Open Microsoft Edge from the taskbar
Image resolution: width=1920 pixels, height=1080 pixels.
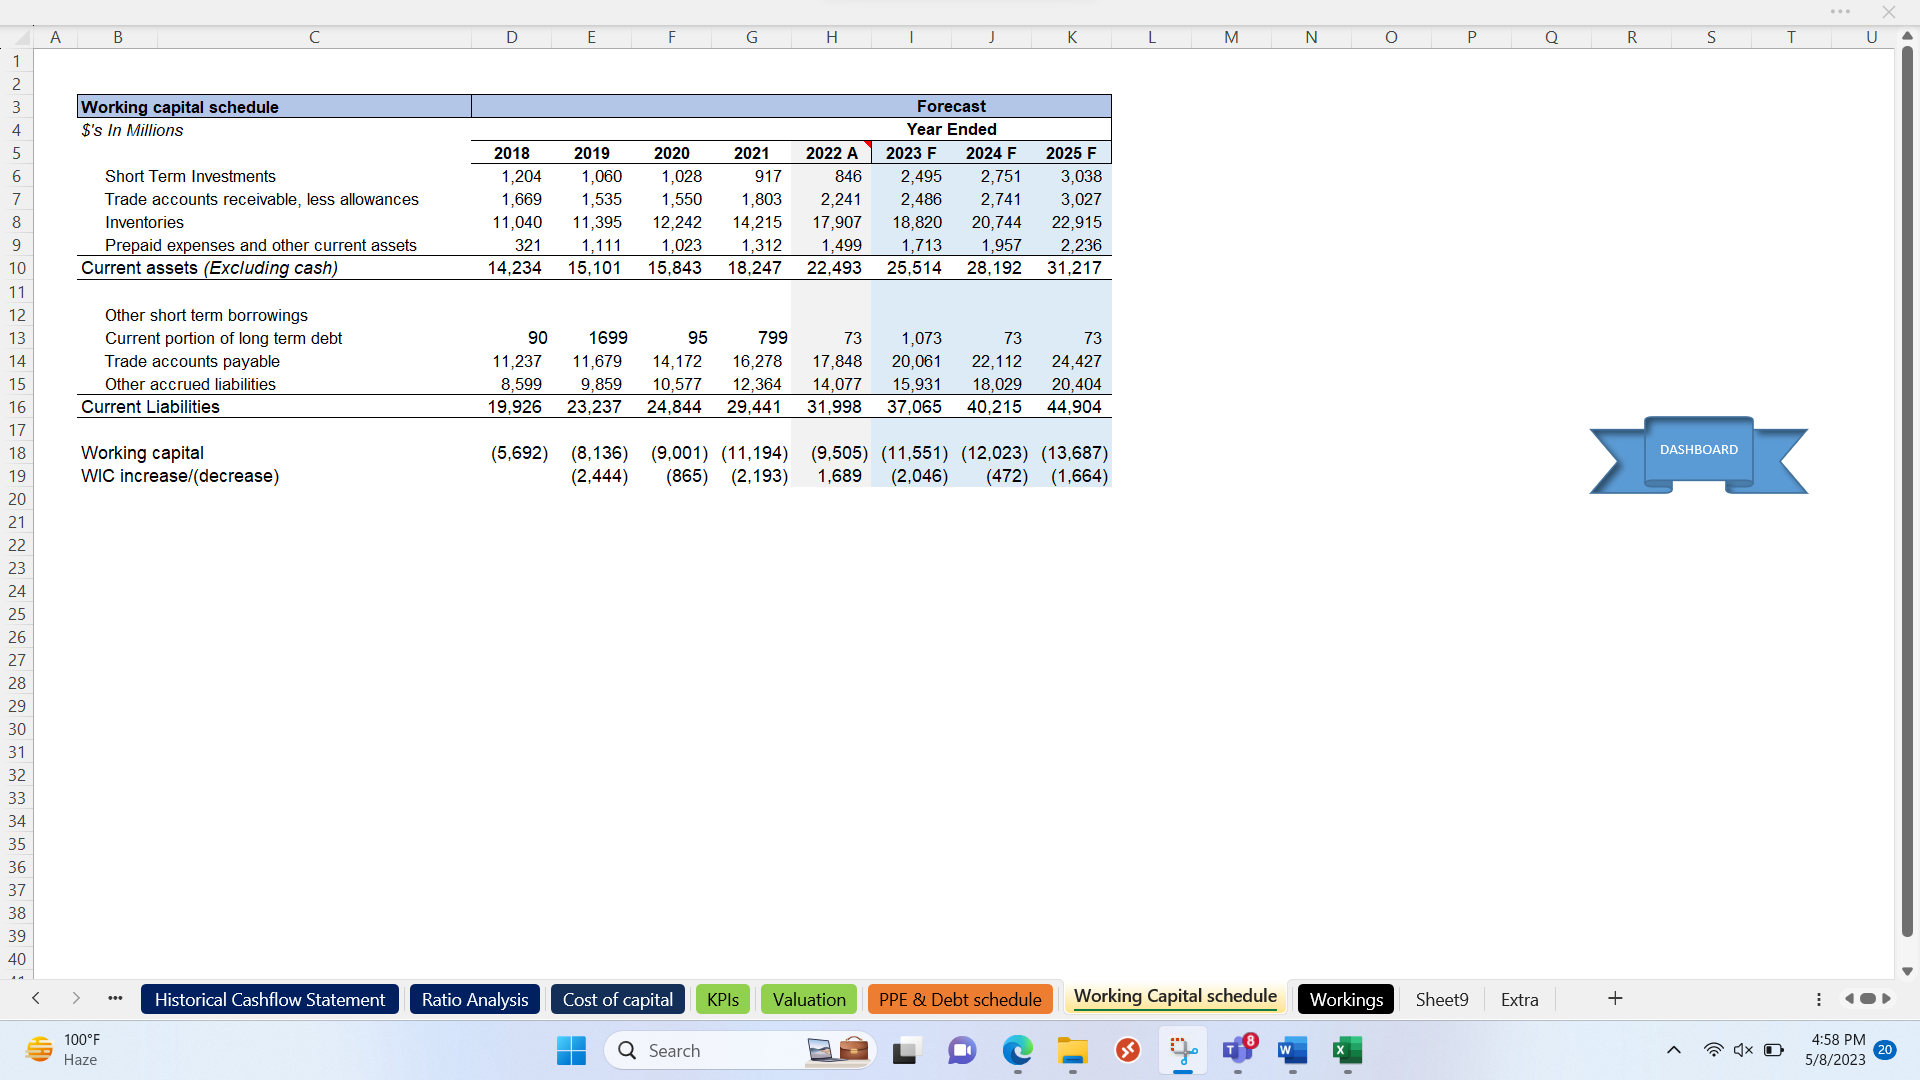click(x=1018, y=1052)
